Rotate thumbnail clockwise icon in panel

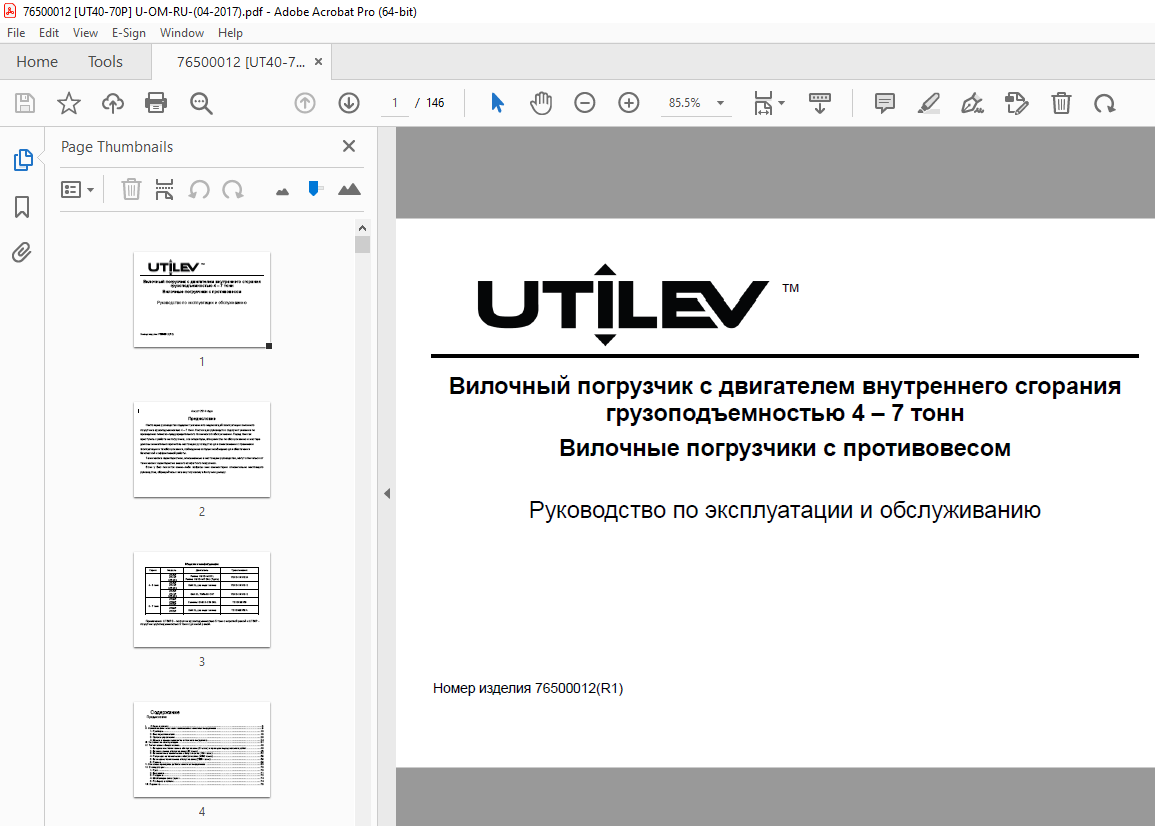click(x=233, y=190)
